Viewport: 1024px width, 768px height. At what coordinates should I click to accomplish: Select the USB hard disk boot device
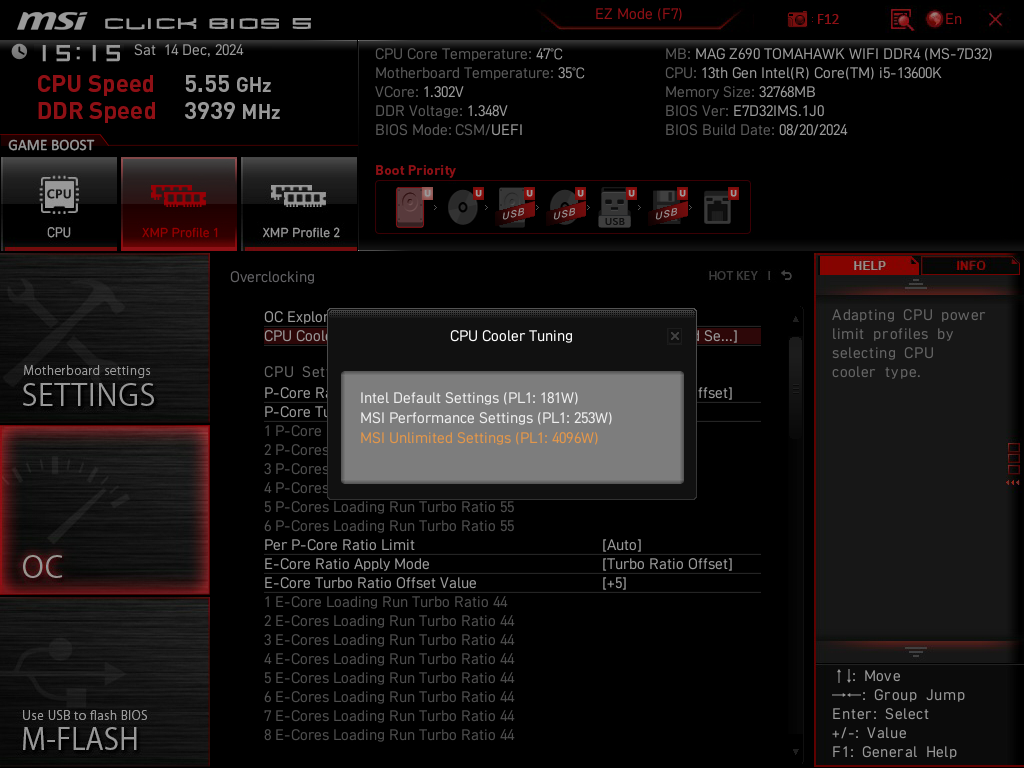(x=516, y=207)
